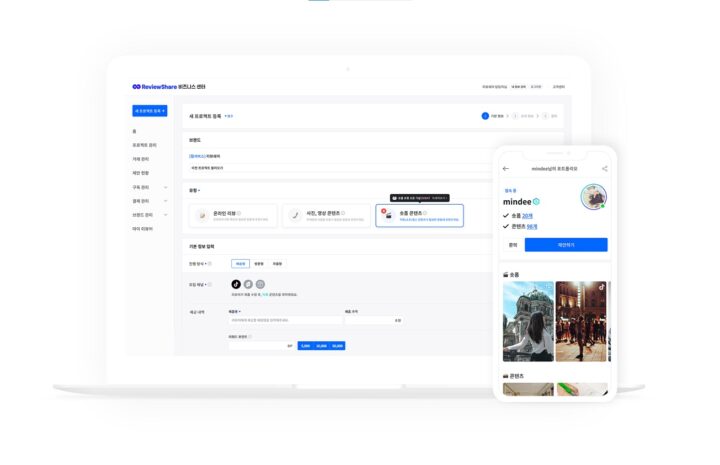This screenshot has height=465, width=720.
Task: Select the 온라인 리뷰 type card
Action: tap(233, 216)
